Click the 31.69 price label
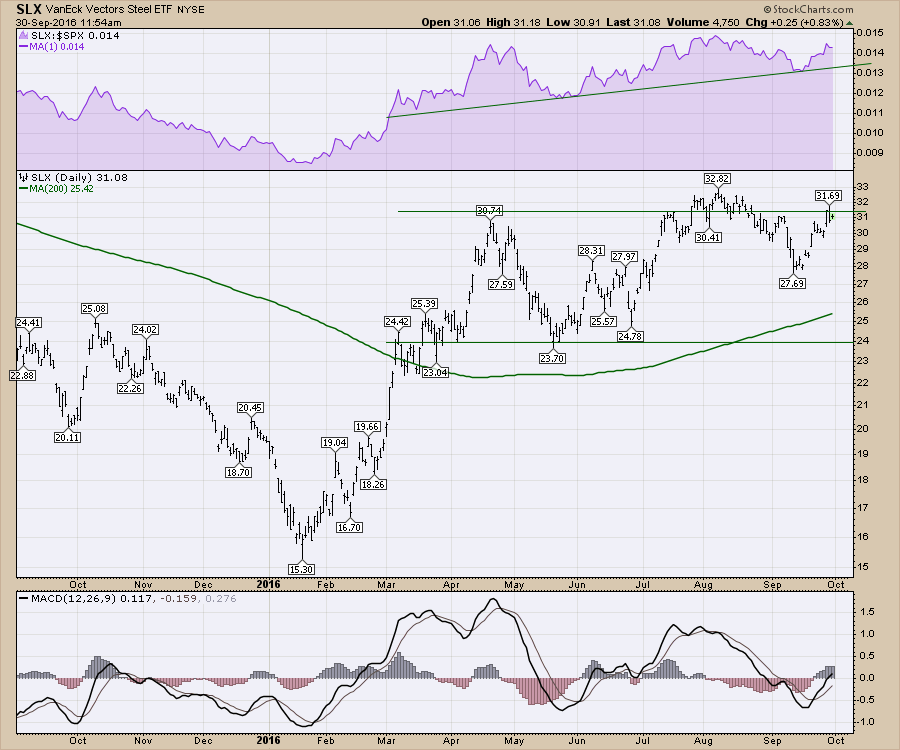The width and height of the screenshot is (900, 750). click(828, 196)
